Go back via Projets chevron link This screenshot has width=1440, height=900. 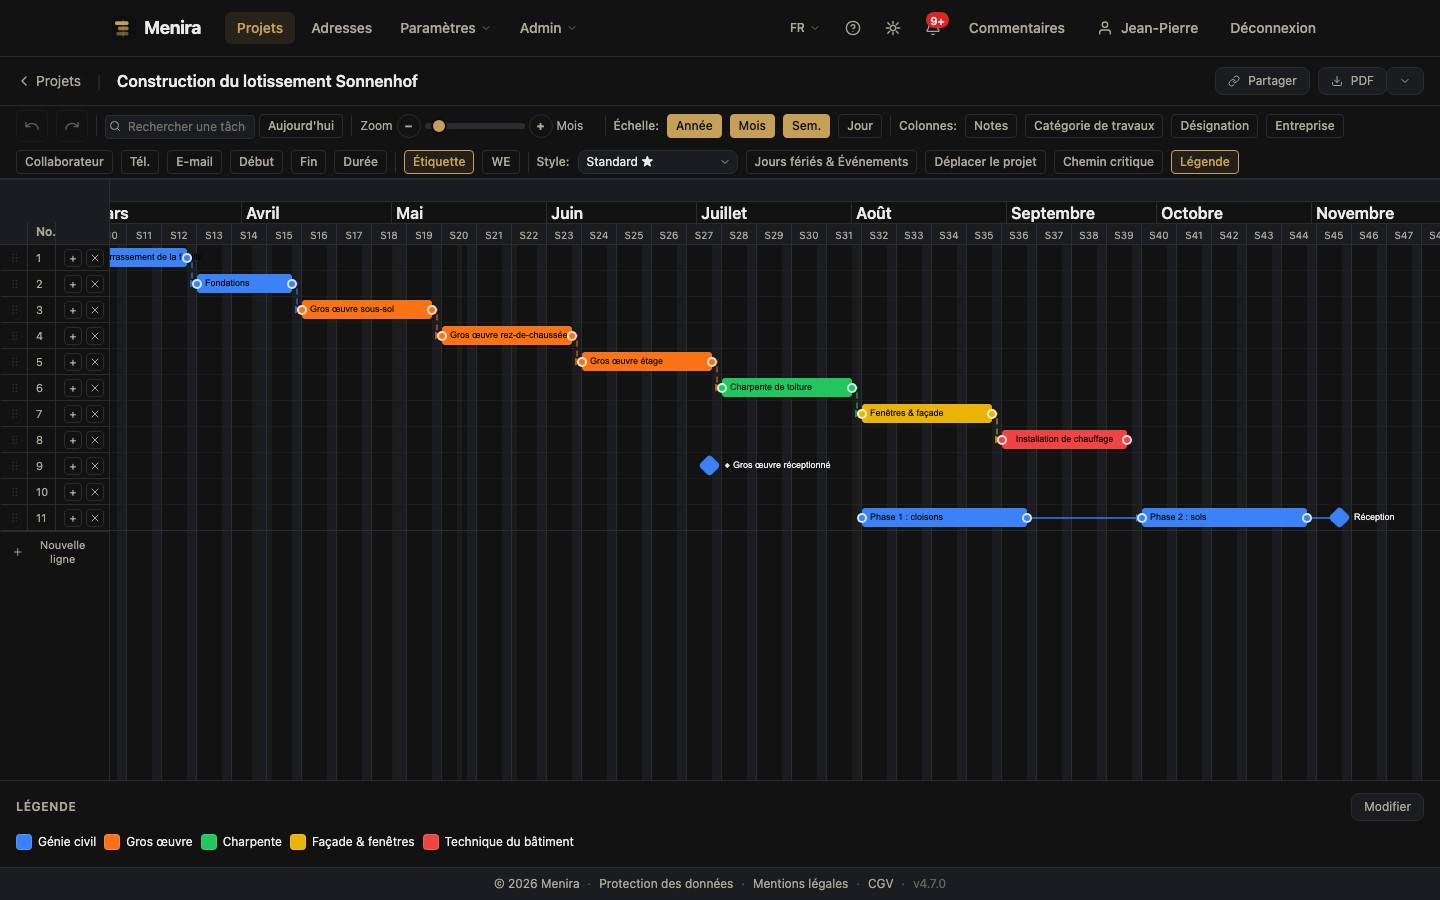point(50,81)
